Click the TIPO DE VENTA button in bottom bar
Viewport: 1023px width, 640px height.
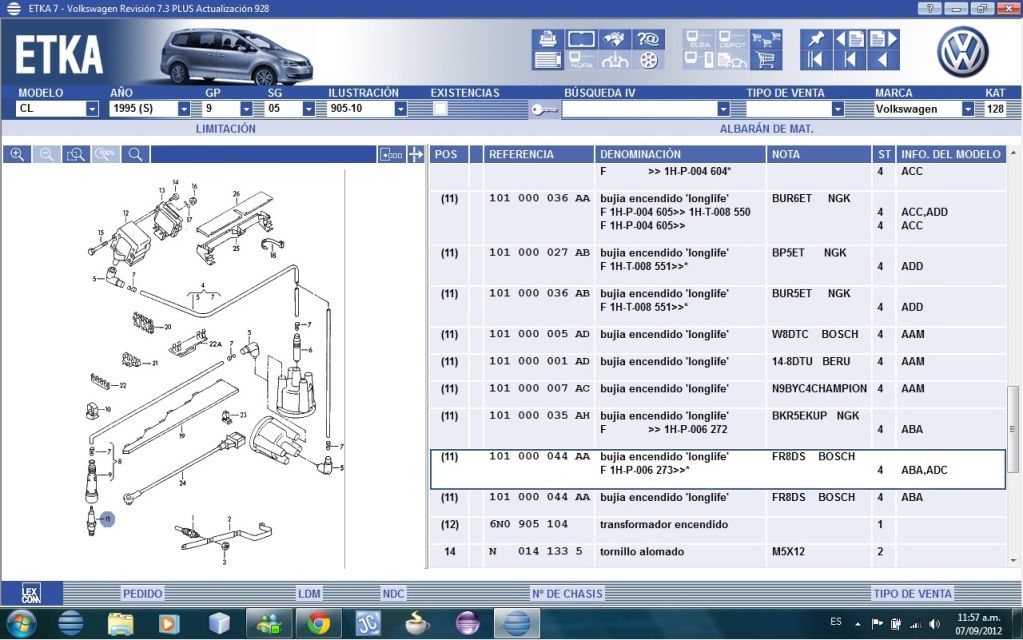(x=912, y=594)
